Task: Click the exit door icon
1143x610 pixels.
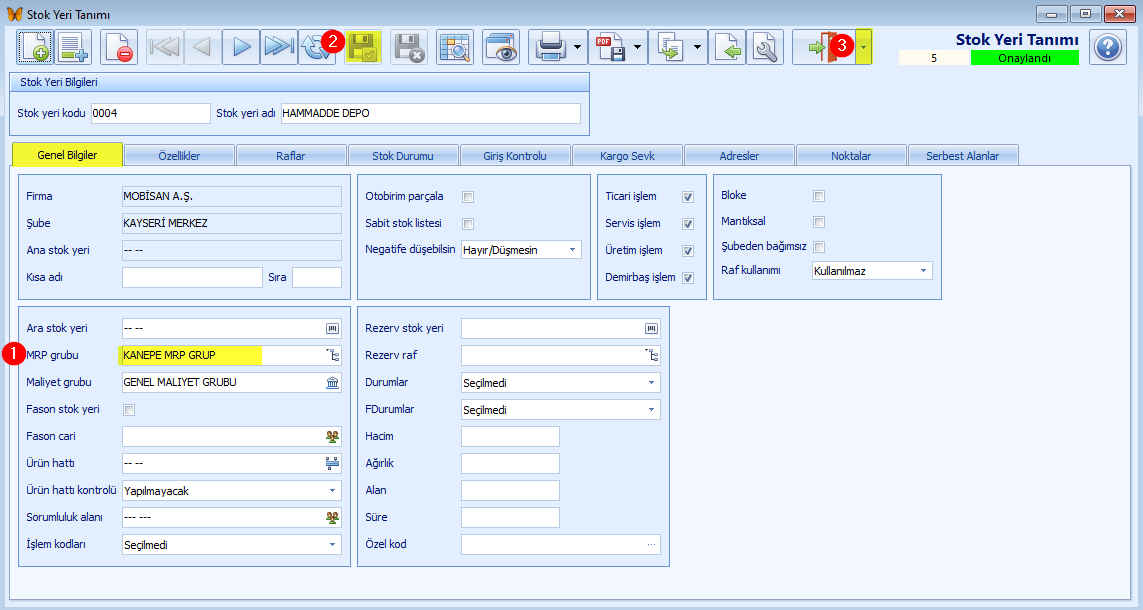Action: point(824,47)
